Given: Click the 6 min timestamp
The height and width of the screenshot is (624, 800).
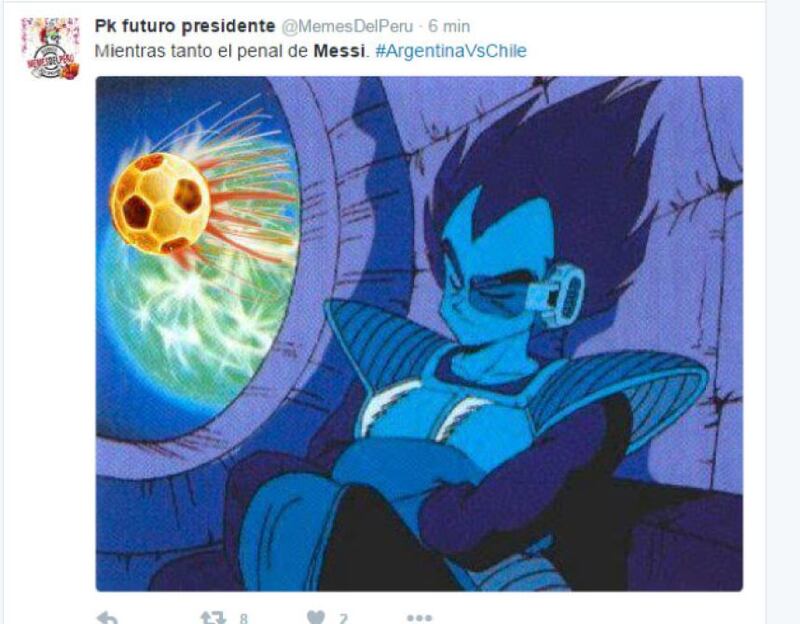Looking at the screenshot, I should point(449,26).
